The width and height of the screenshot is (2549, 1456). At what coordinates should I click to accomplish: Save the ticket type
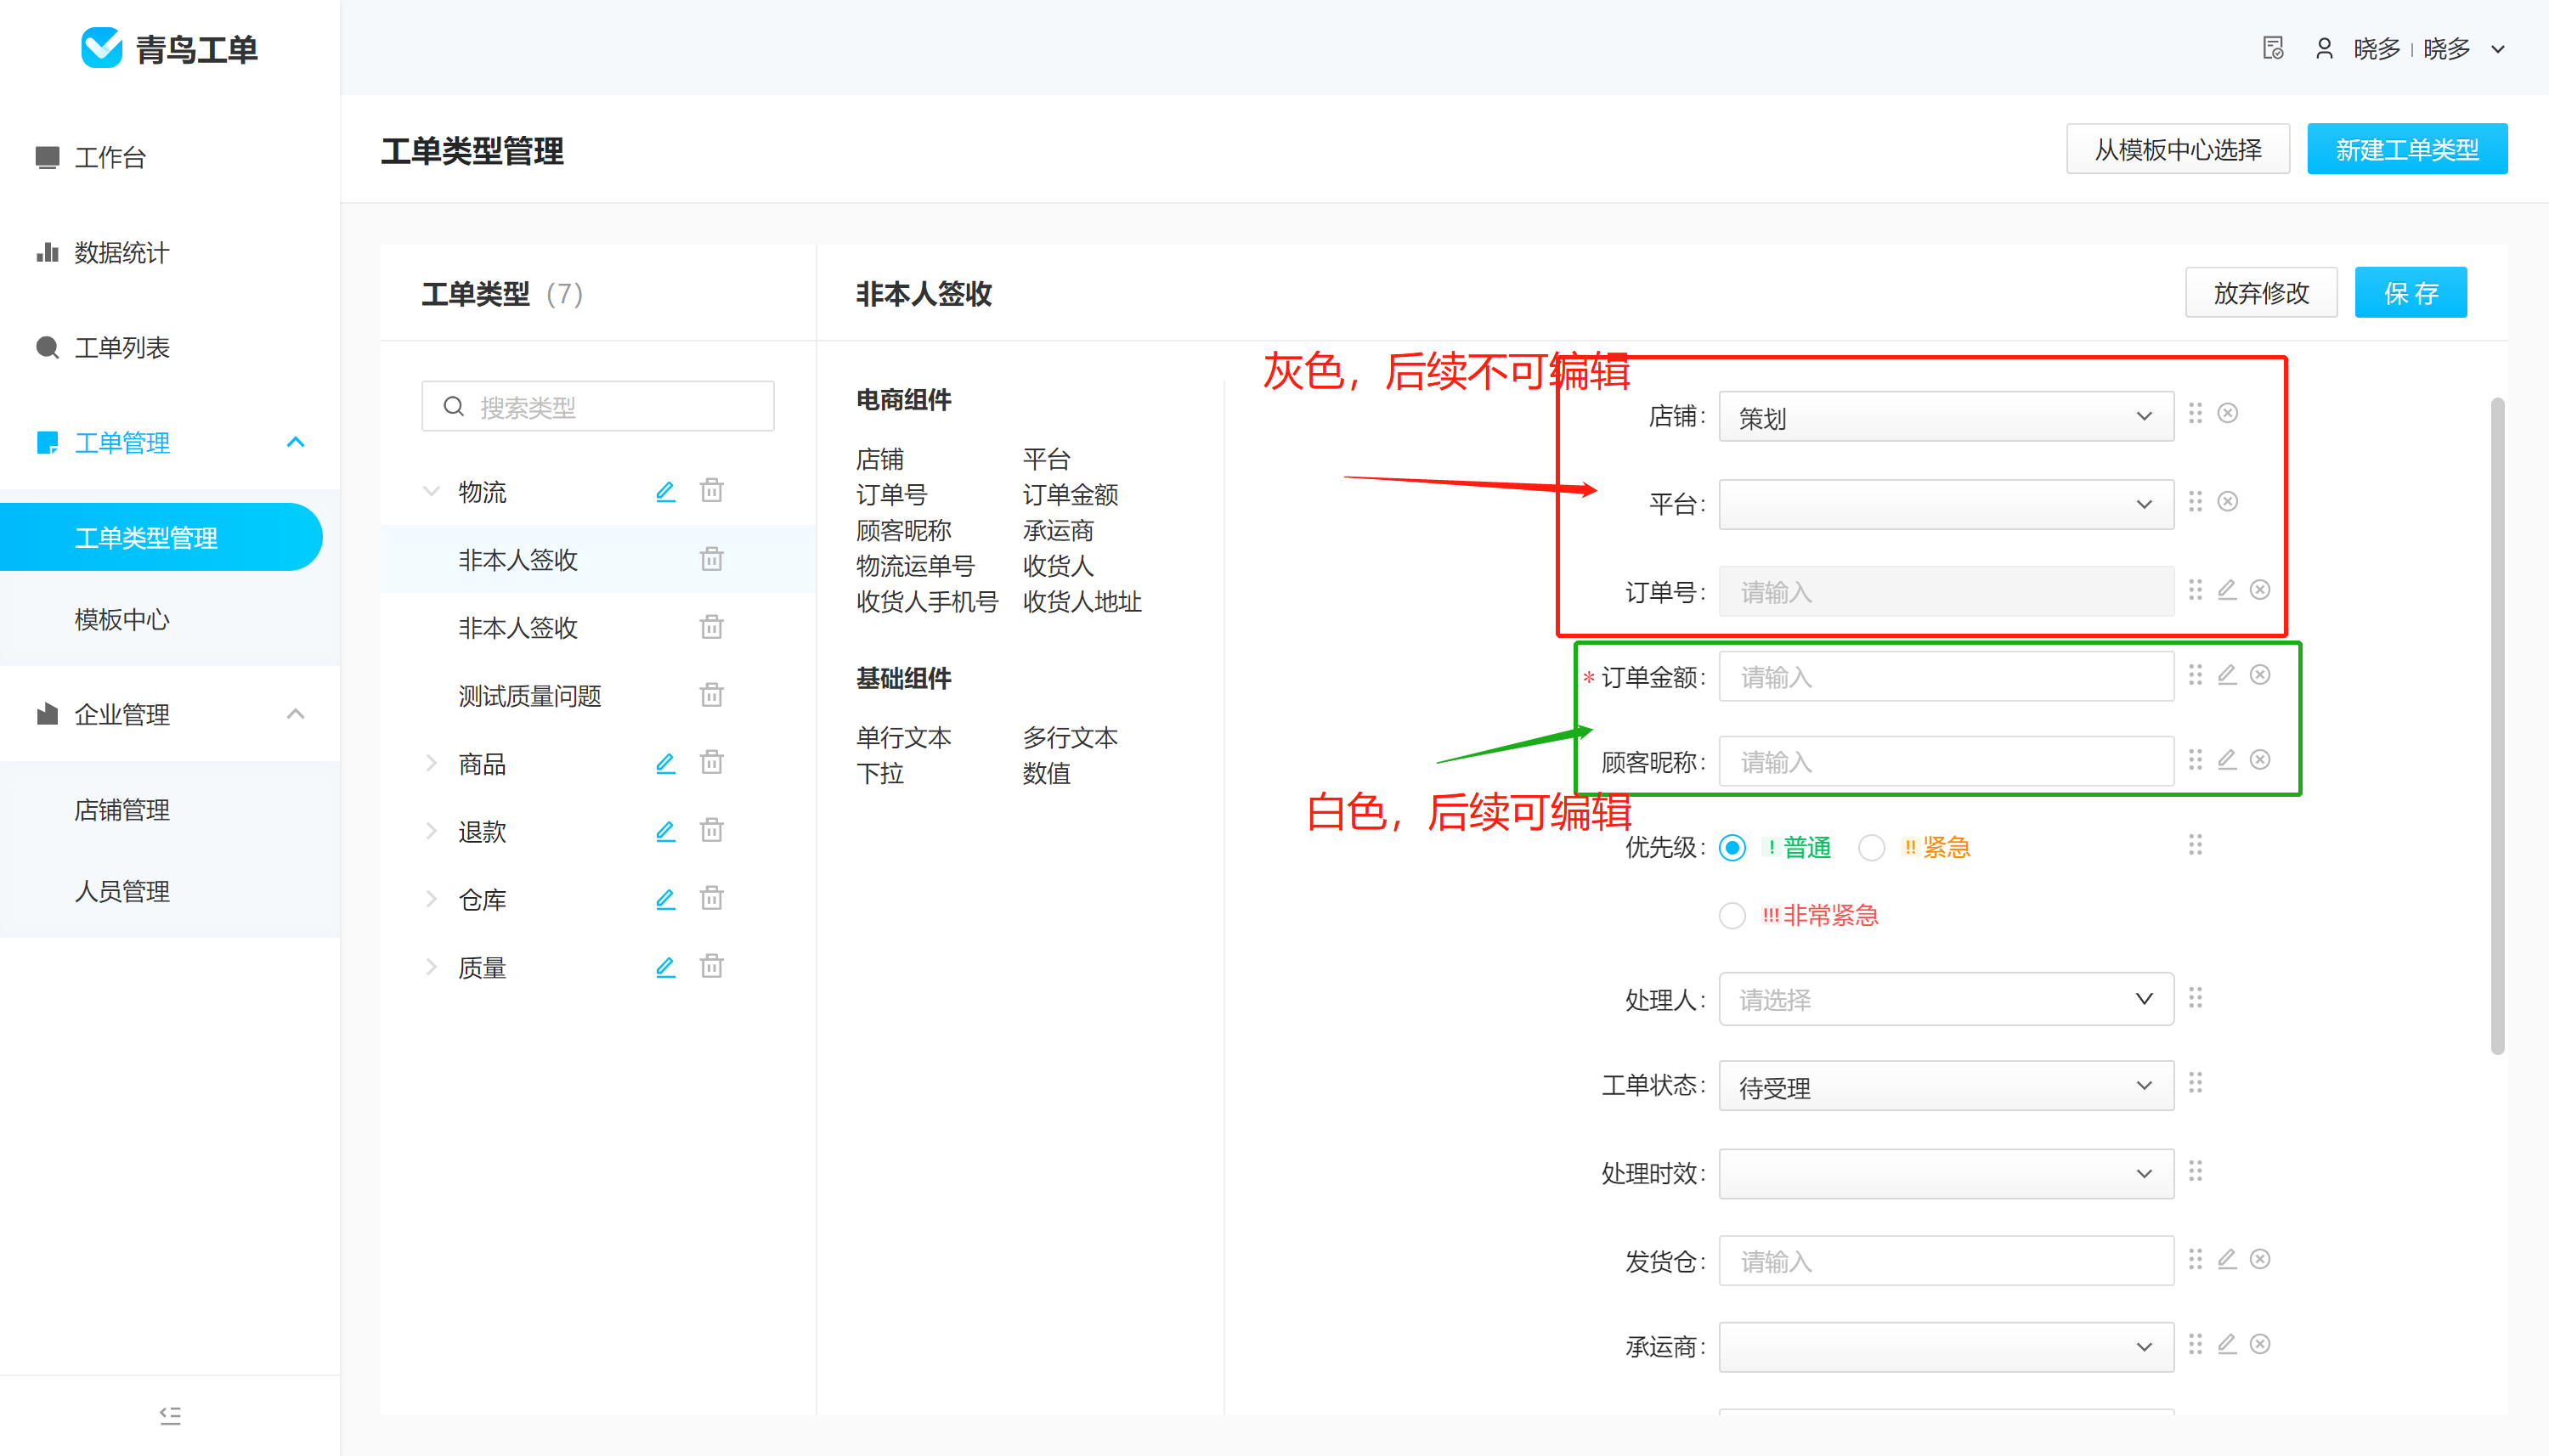2411,293
